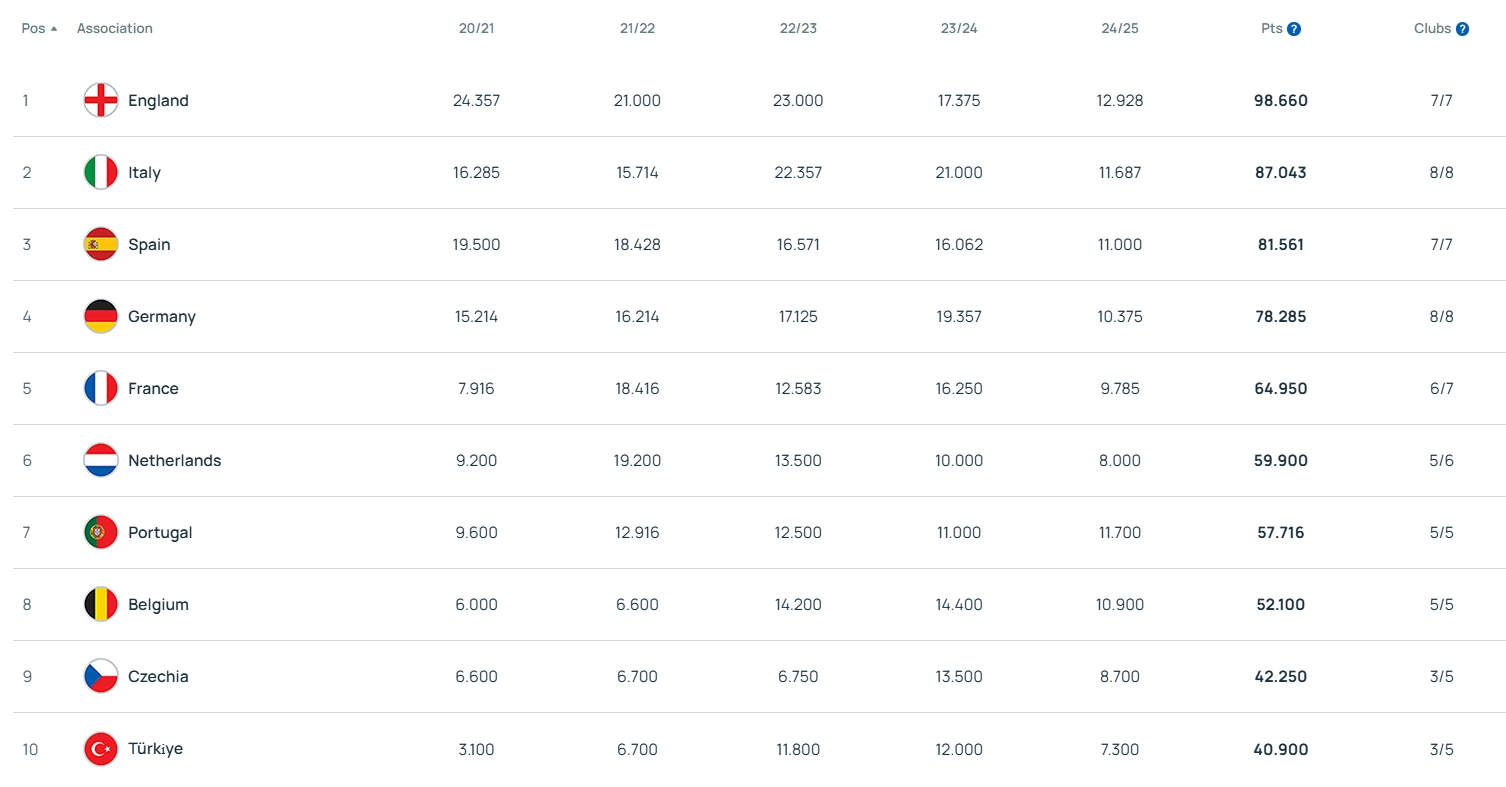Click the Spain flag icon
The image size is (1506, 787).
[101, 245]
